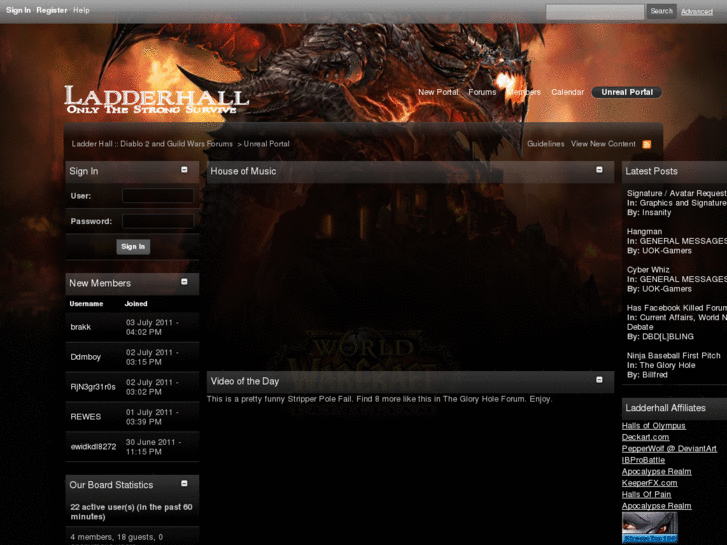Focus the User input field

pyautogui.click(x=158, y=195)
